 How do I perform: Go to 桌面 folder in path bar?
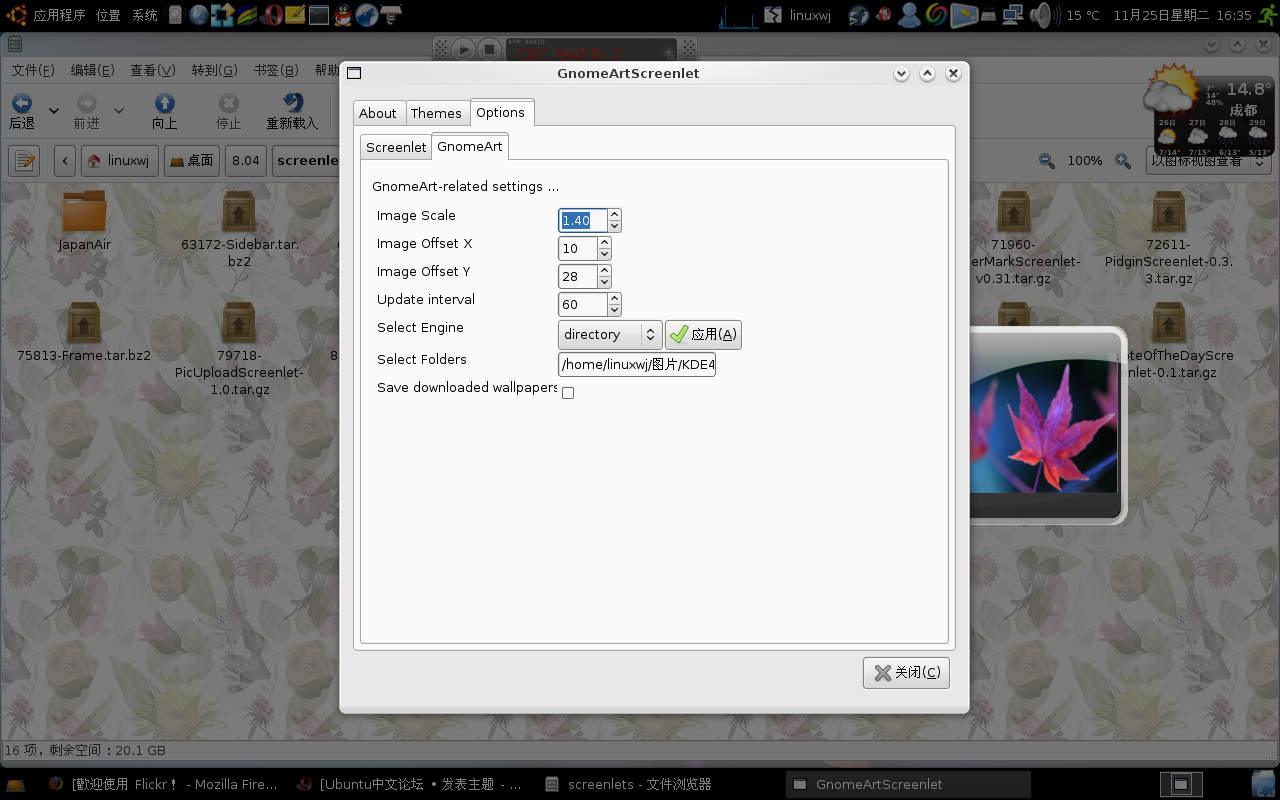191,160
